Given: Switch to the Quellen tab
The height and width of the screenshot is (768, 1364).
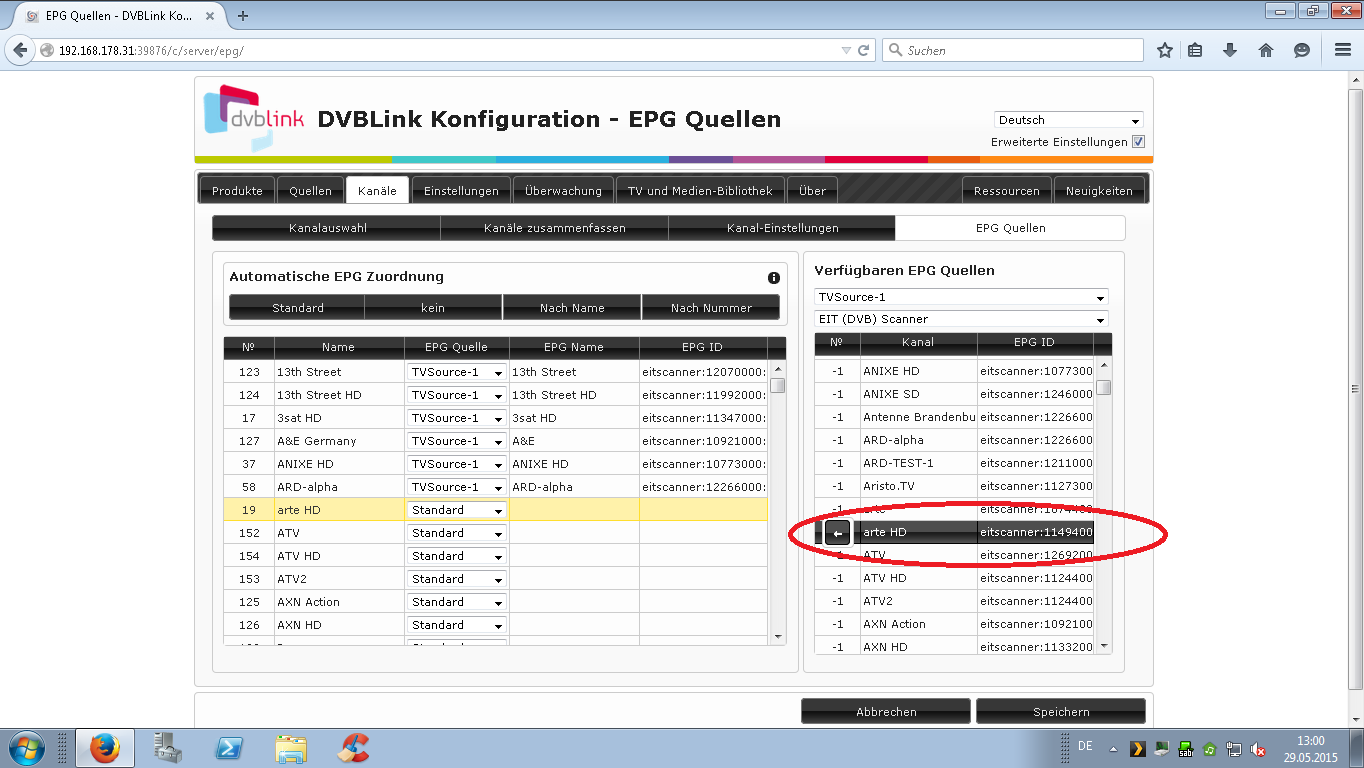Looking at the screenshot, I should click(x=310, y=190).
